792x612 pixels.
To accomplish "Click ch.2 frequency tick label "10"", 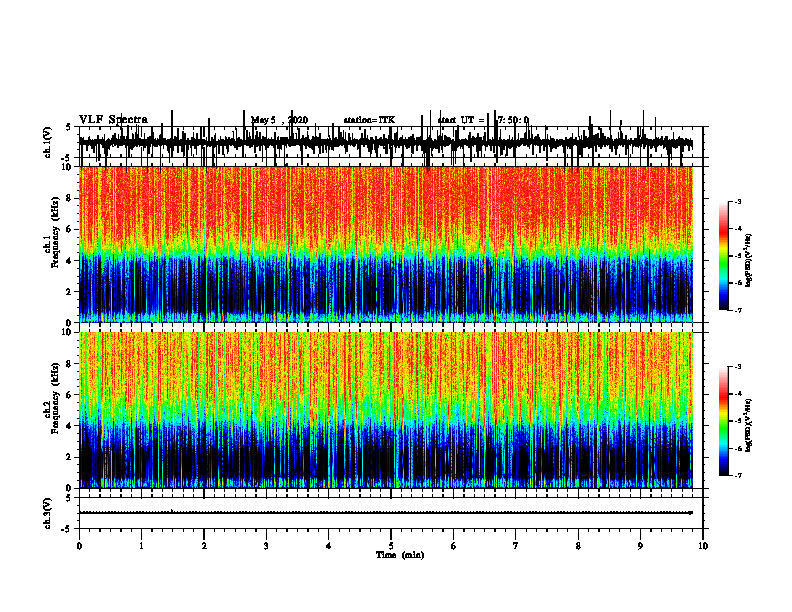I will [x=68, y=332].
